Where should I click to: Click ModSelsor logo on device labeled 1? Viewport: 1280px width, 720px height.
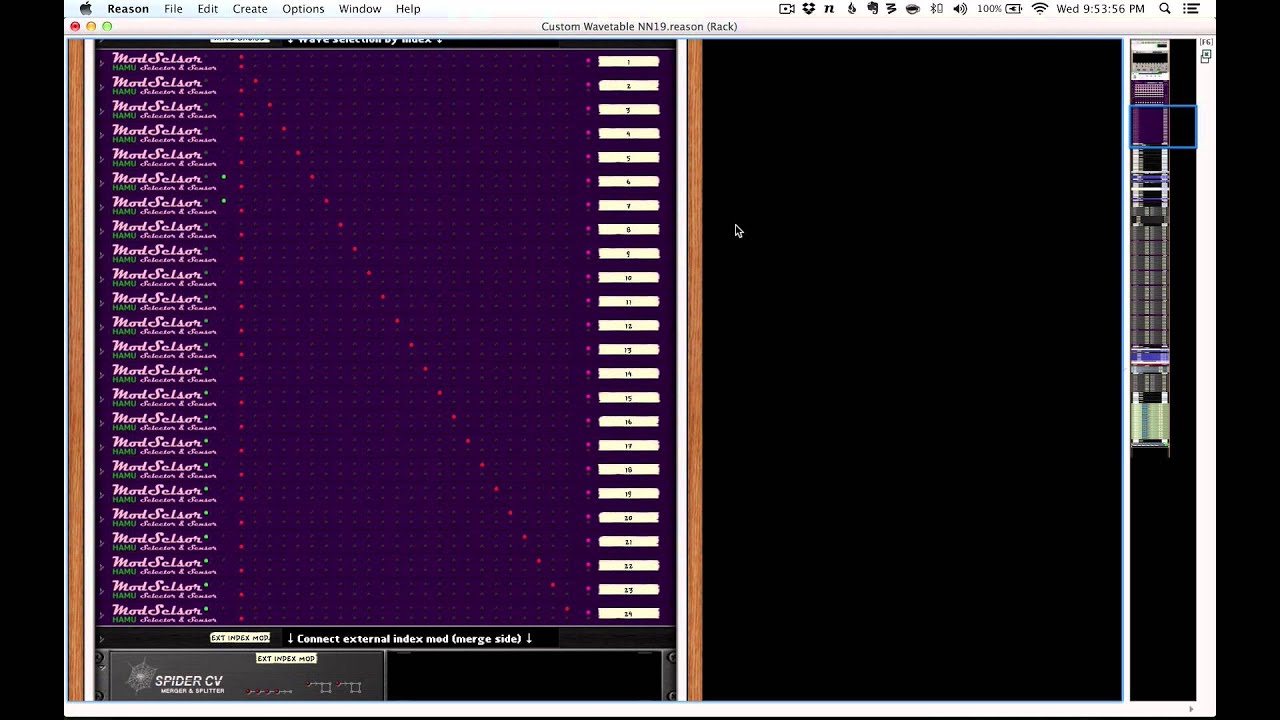[x=157, y=58]
